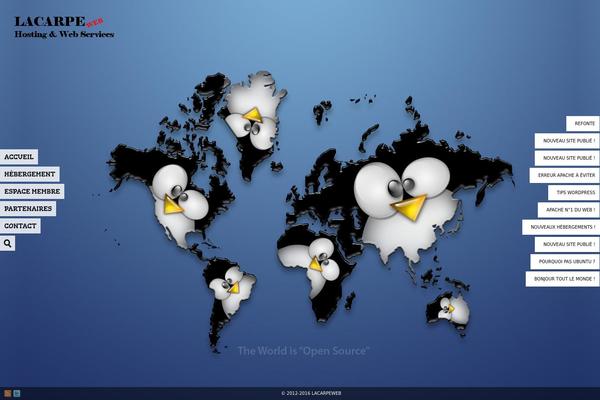Open the blue Twitter icon in footer
600x400 pixels.
[17, 393]
